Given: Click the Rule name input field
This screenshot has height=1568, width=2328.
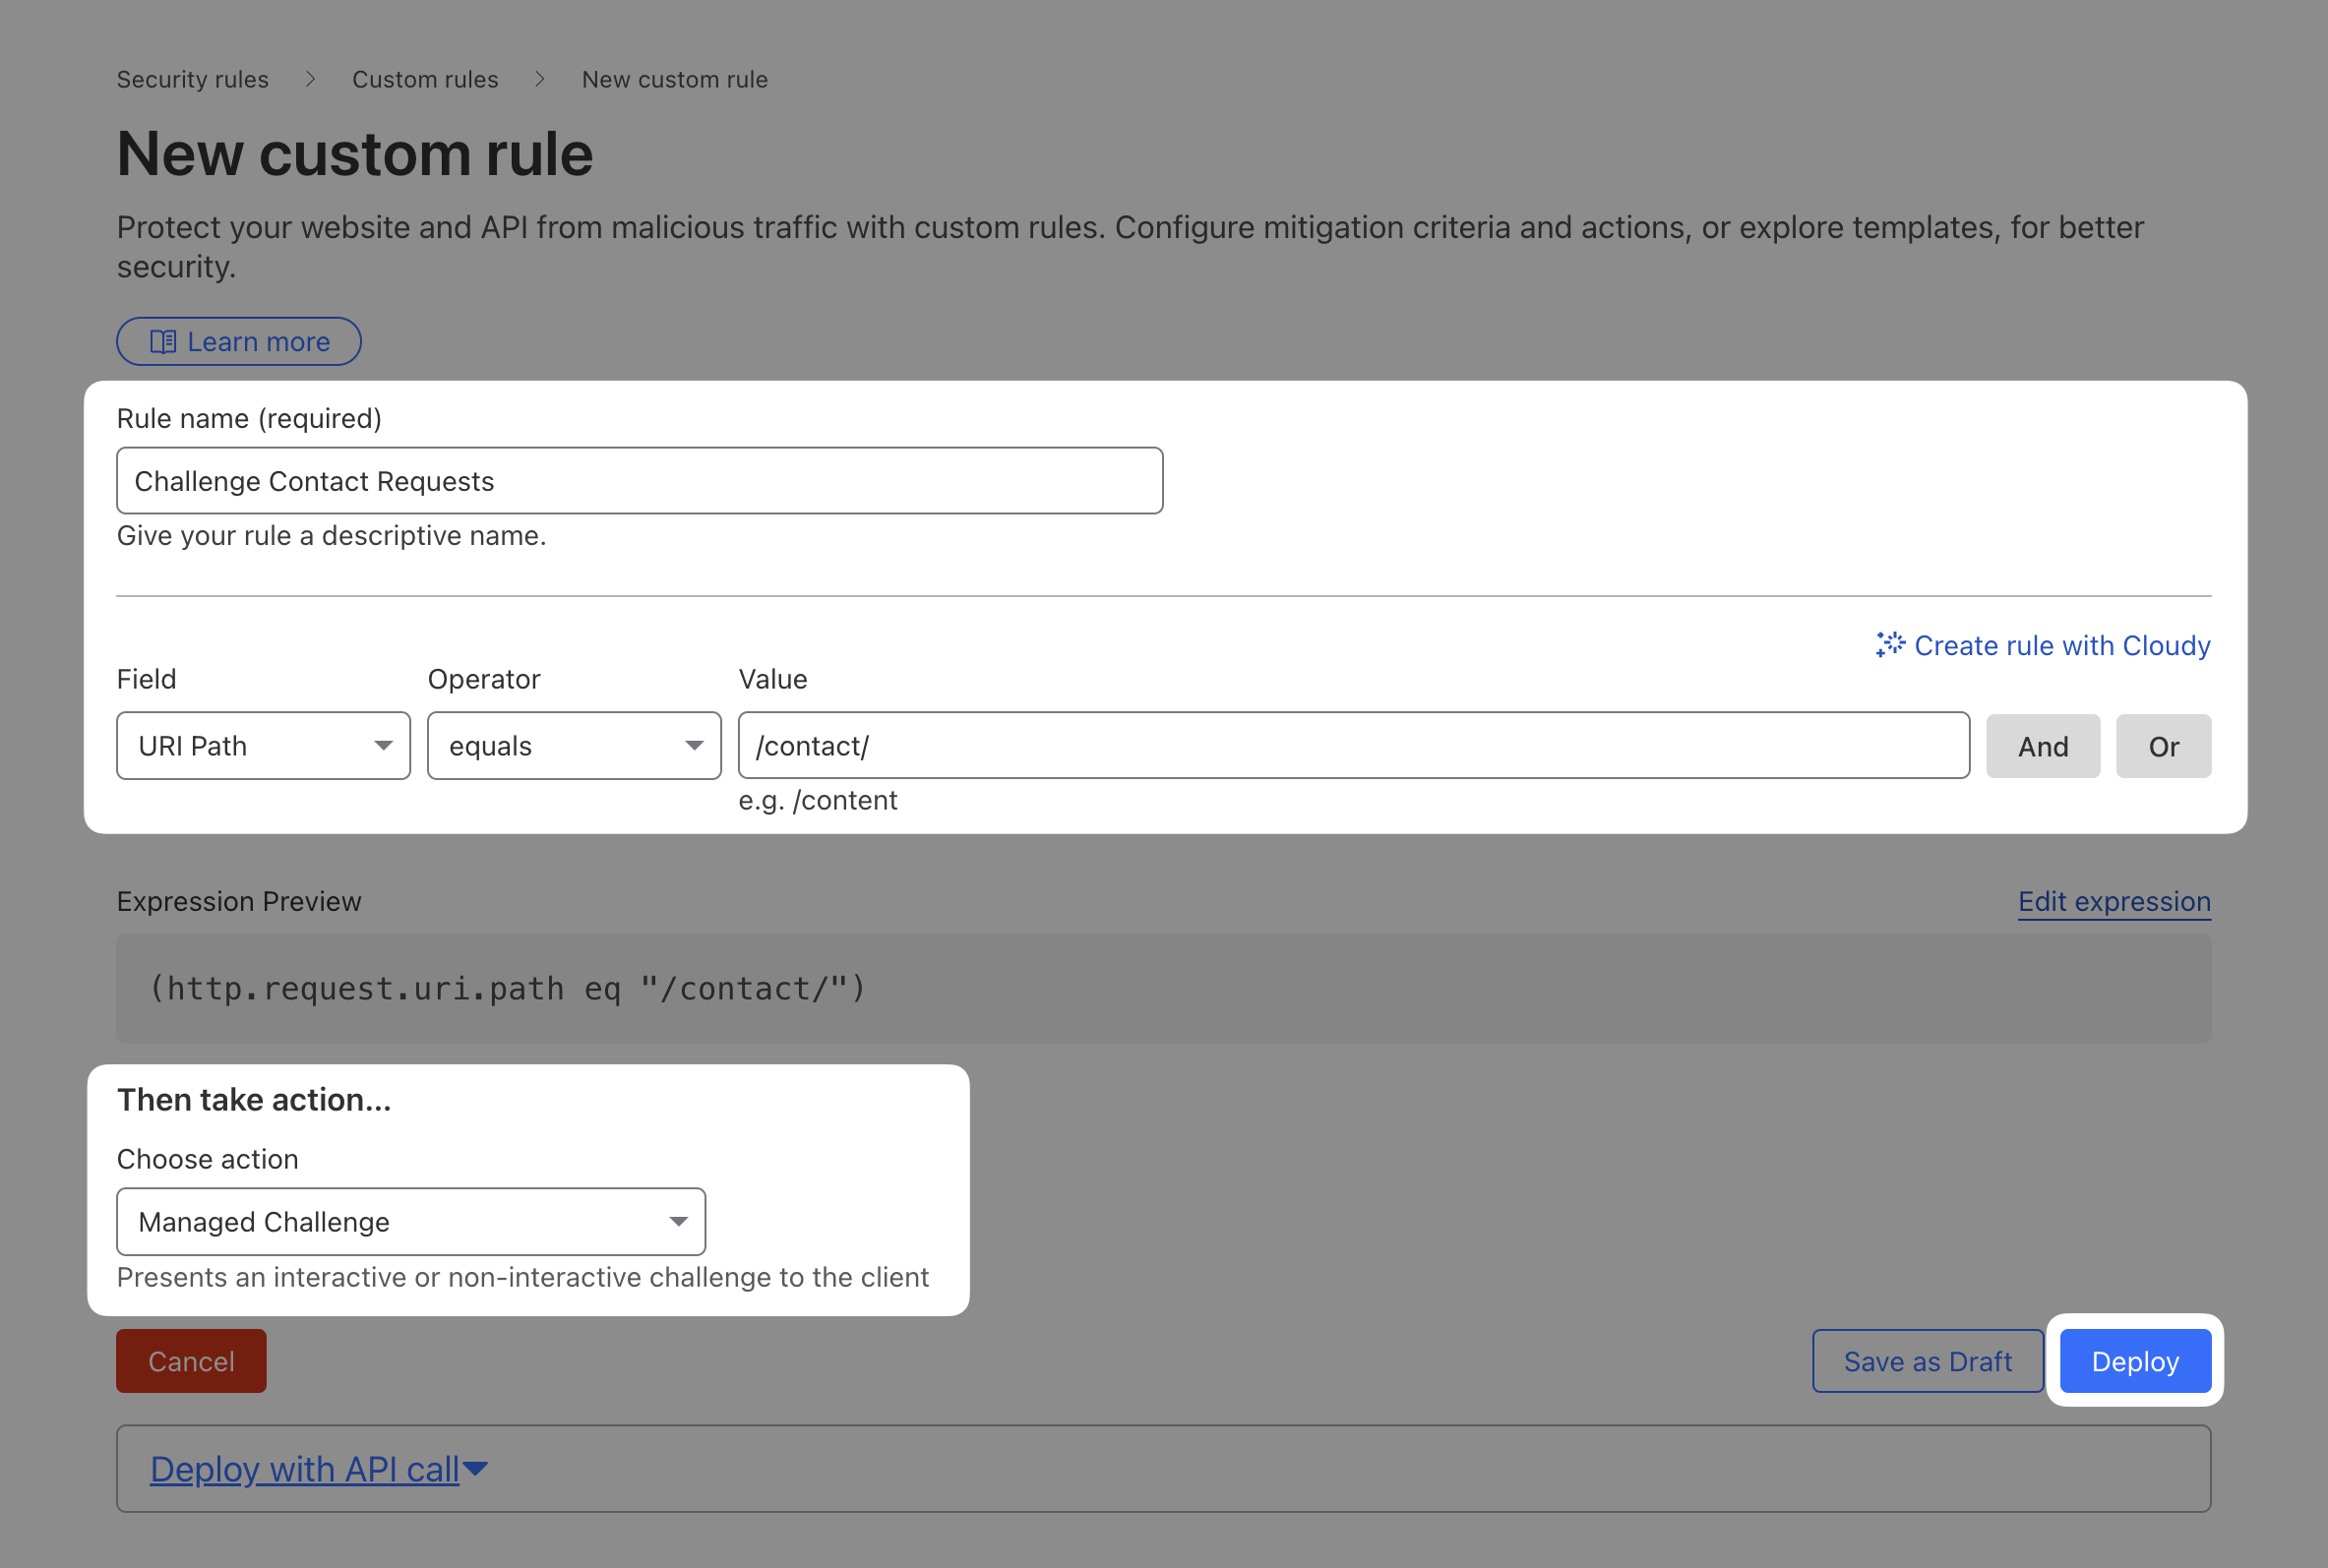Looking at the screenshot, I should point(640,481).
